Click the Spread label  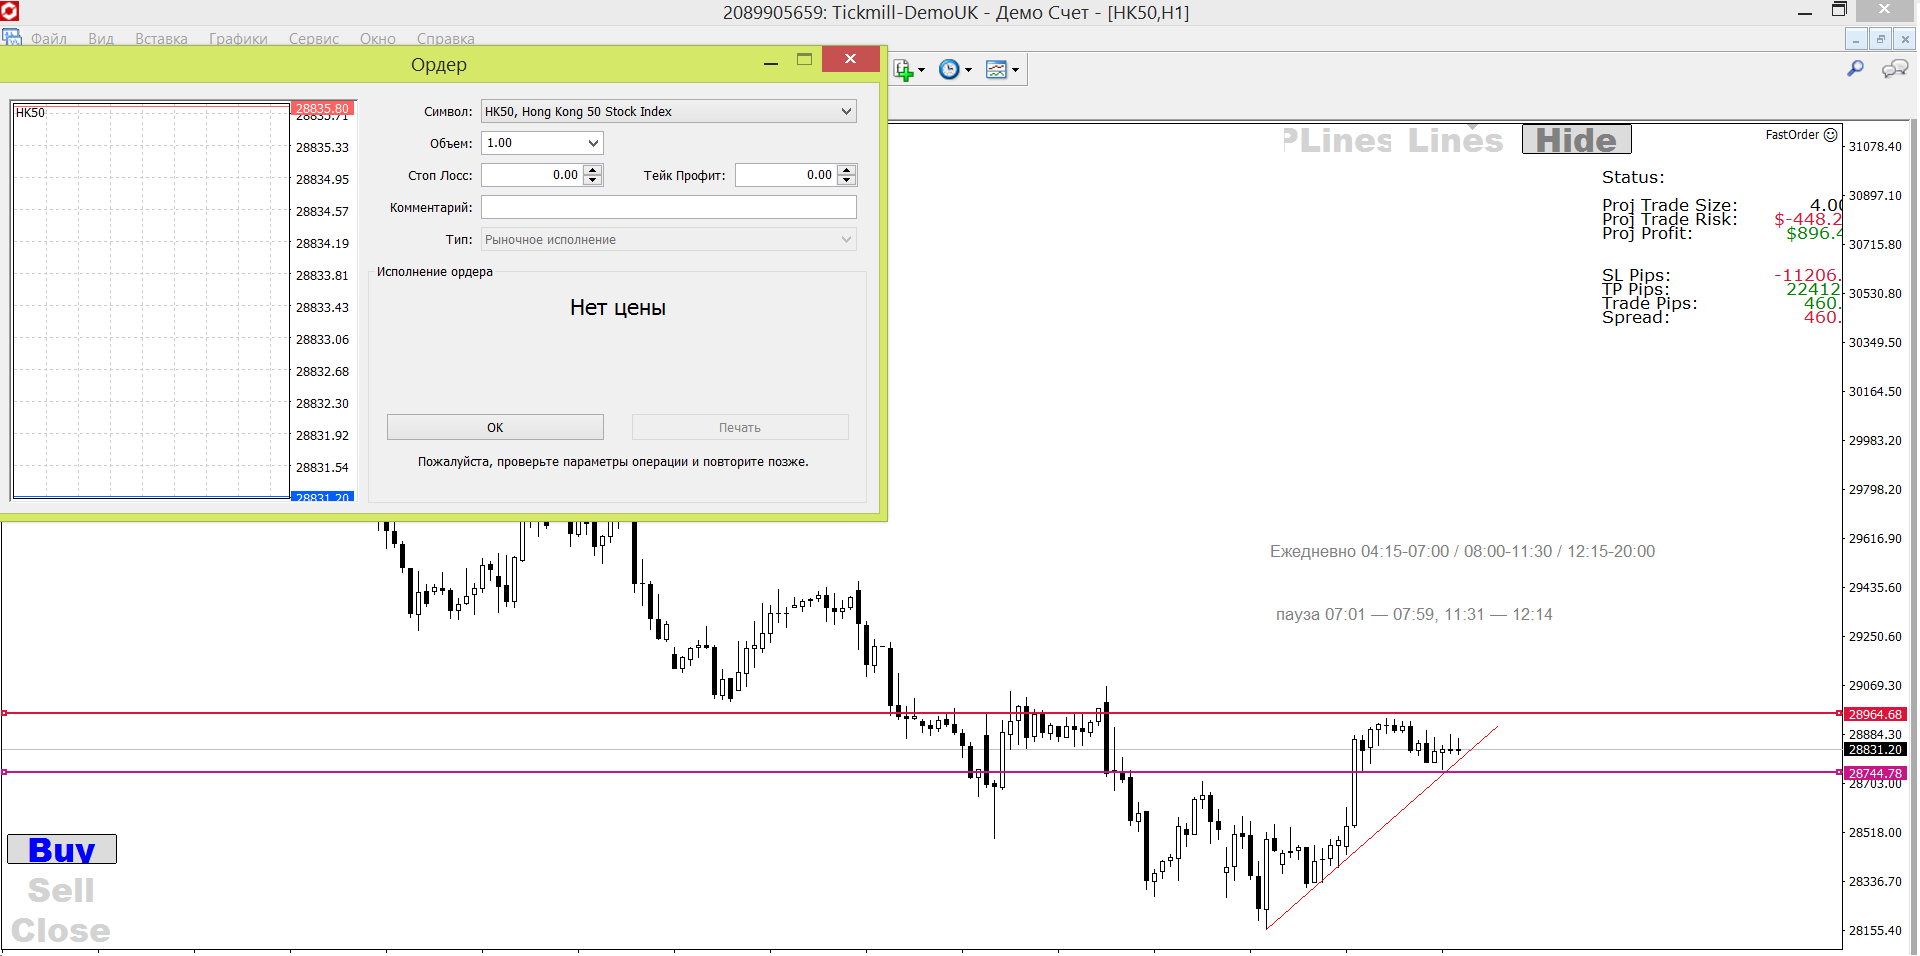(x=1636, y=317)
